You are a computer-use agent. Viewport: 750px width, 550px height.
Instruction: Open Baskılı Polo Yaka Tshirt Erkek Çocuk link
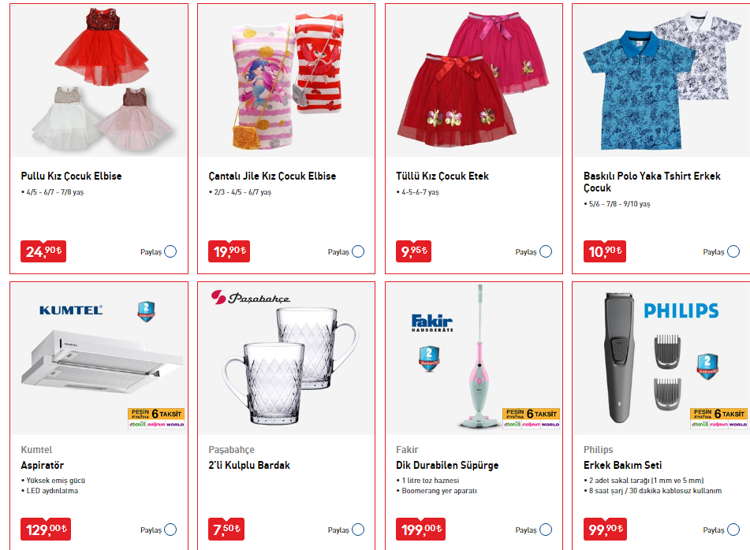click(x=651, y=182)
